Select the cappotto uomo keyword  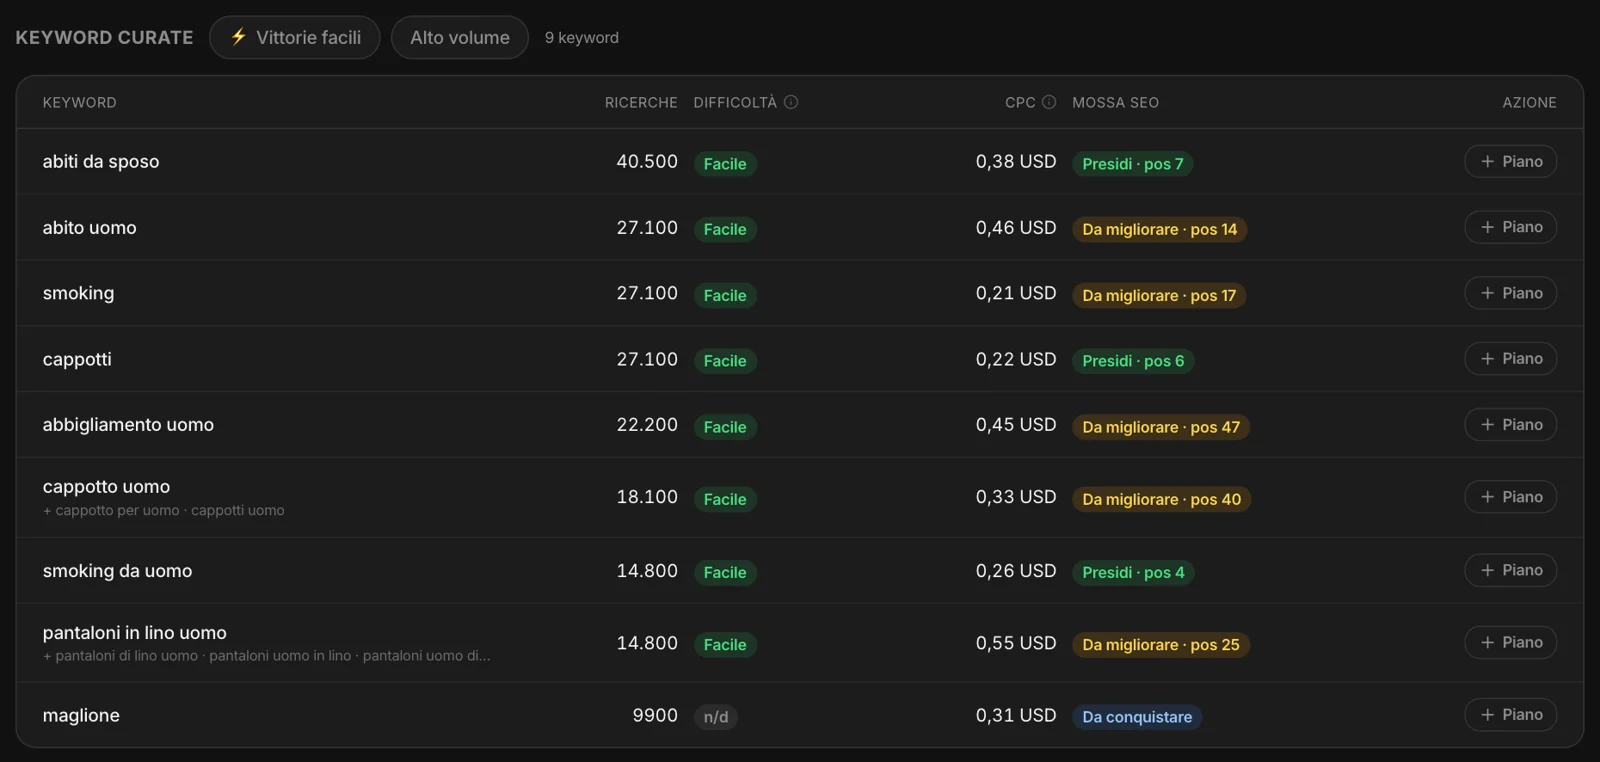click(x=106, y=487)
